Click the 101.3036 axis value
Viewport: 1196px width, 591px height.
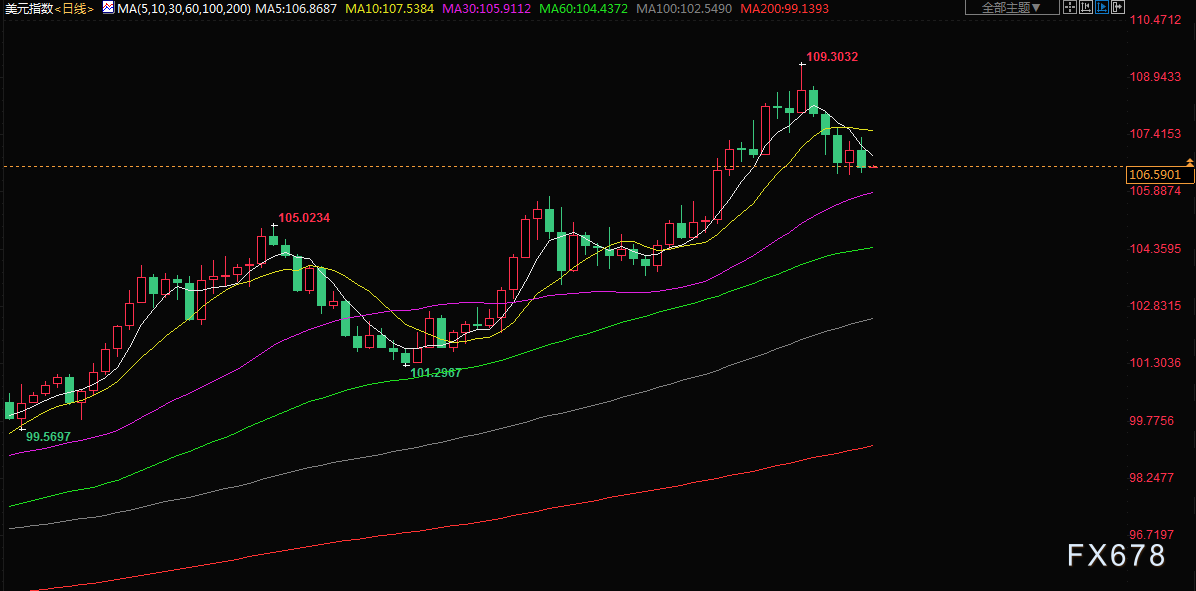click(1156, 363)
